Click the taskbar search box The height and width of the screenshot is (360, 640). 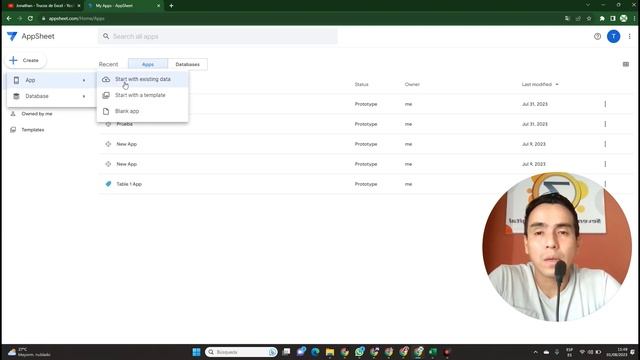(x=241, y=352)
